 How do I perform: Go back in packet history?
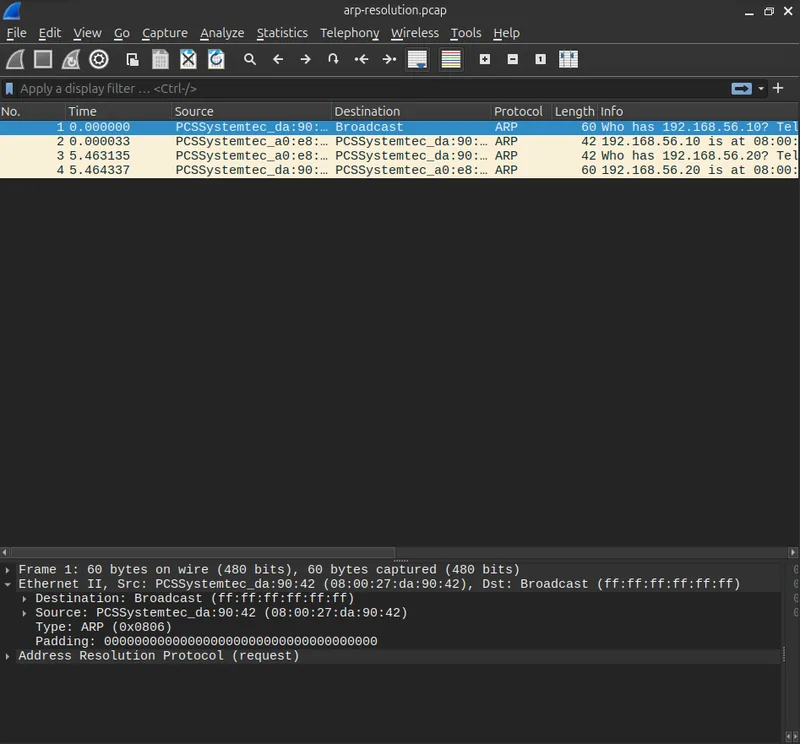coord(278,59)
